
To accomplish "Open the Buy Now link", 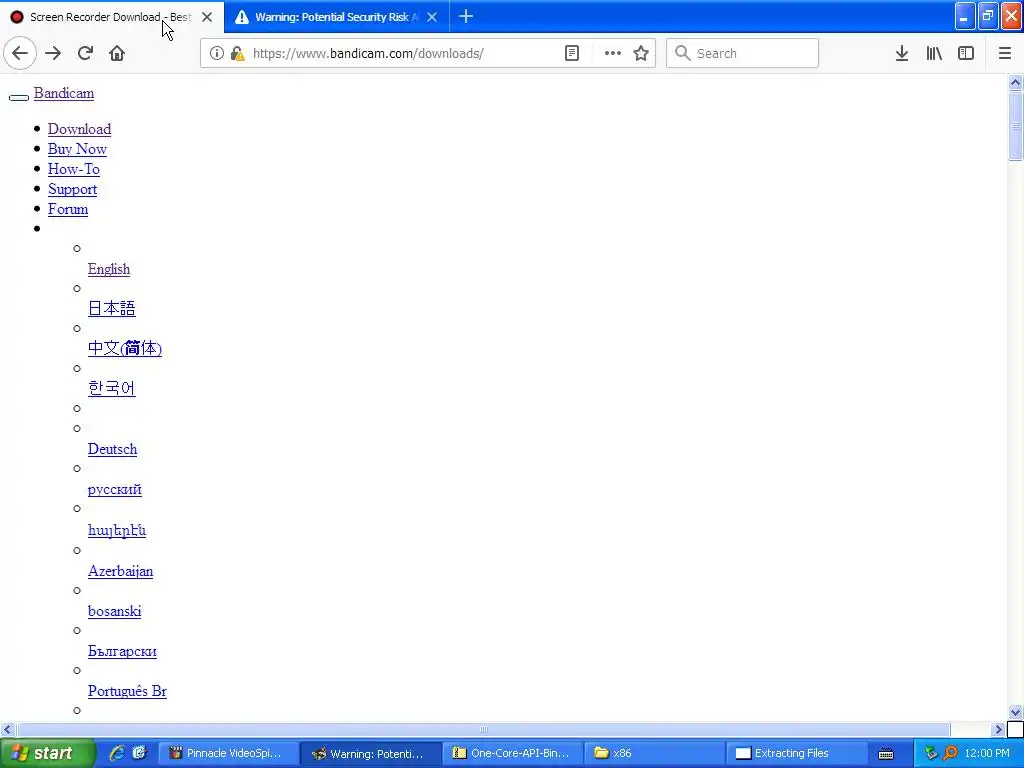I will point(77,150).
